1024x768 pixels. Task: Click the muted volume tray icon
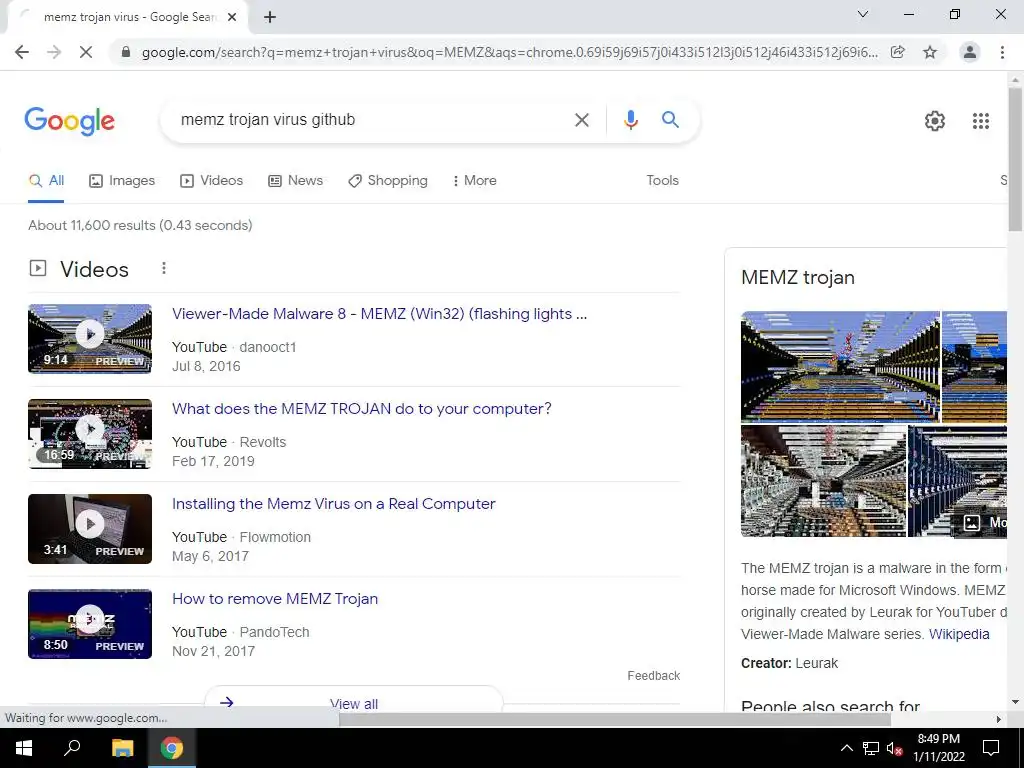pyautogui.click(x=894, y=748)
